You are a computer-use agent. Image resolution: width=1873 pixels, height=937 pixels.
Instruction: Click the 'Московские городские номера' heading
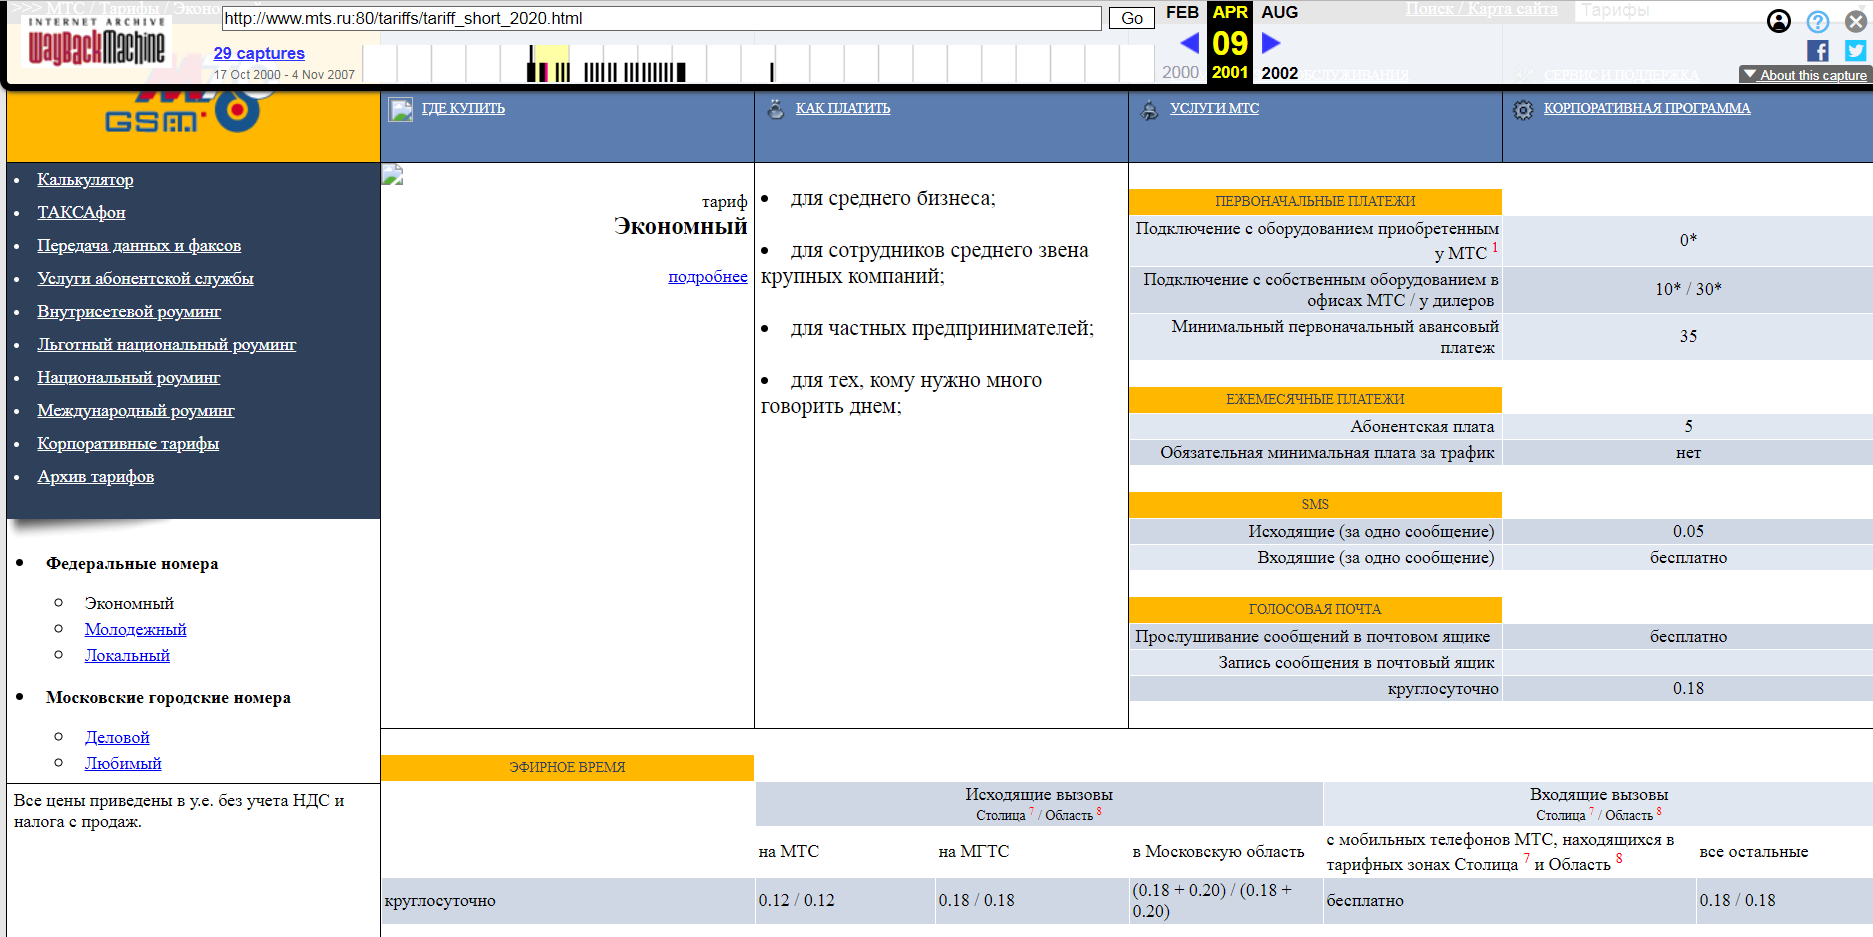click(168, 697)
